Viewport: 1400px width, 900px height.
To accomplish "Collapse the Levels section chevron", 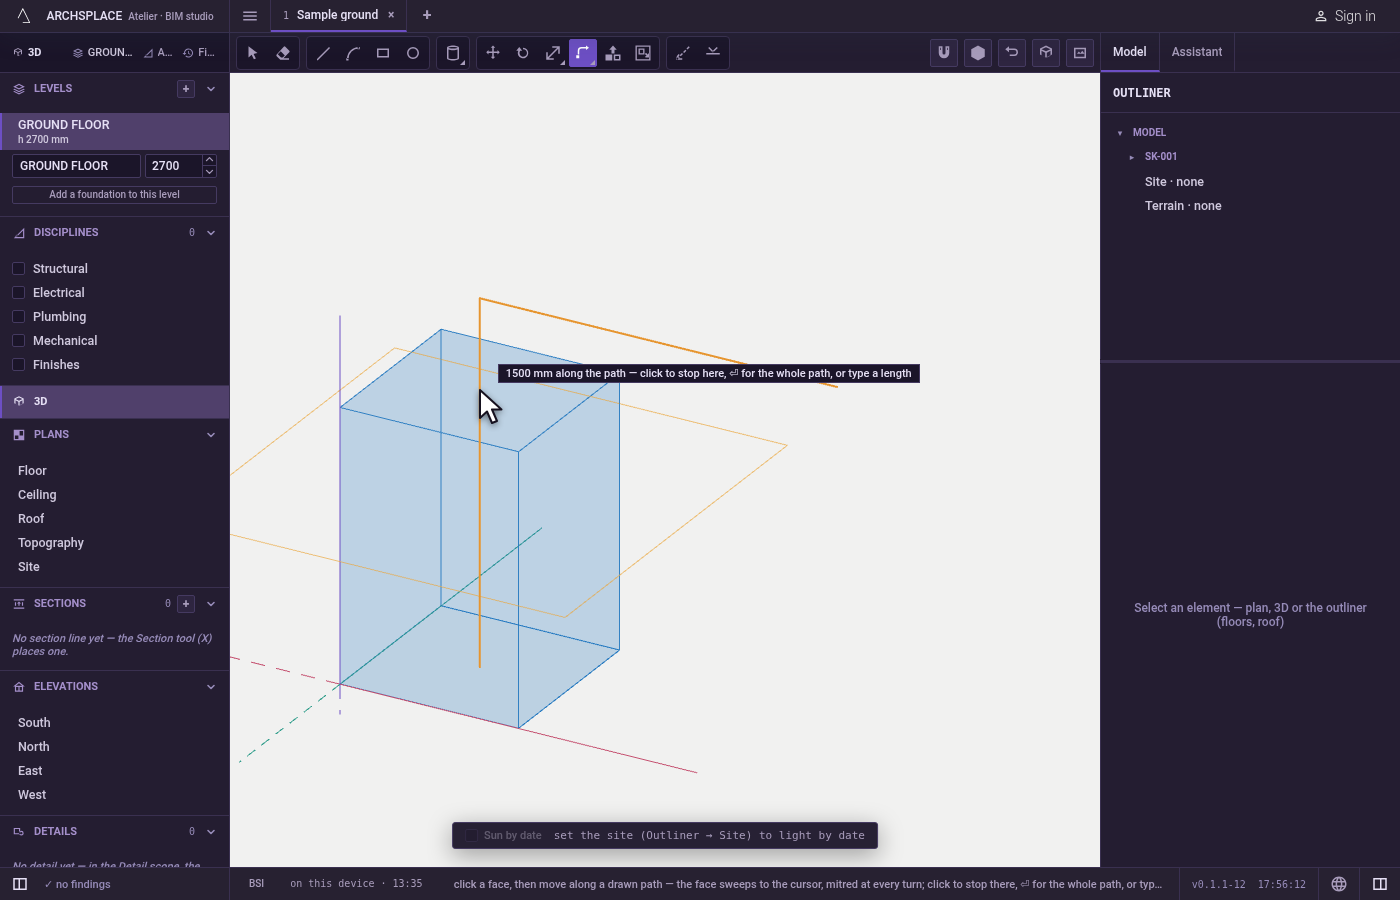I will coord(211,89).
